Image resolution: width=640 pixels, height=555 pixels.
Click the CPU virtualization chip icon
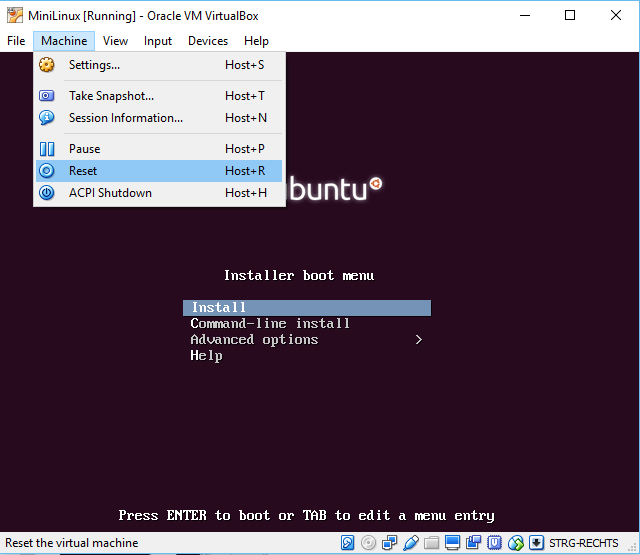495,543
